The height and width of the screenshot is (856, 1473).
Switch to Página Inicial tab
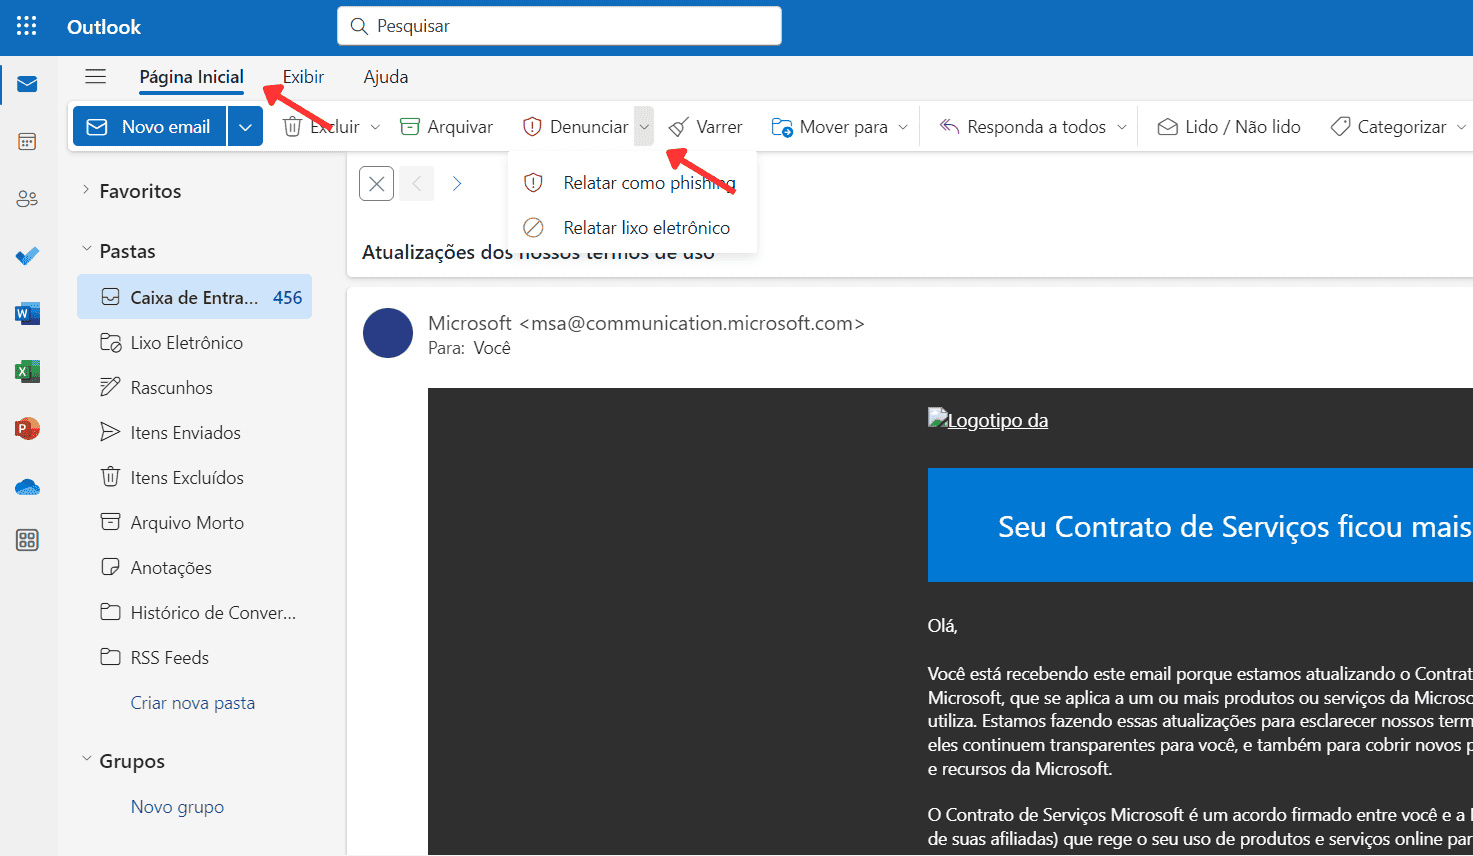click(x=191, y=77)
